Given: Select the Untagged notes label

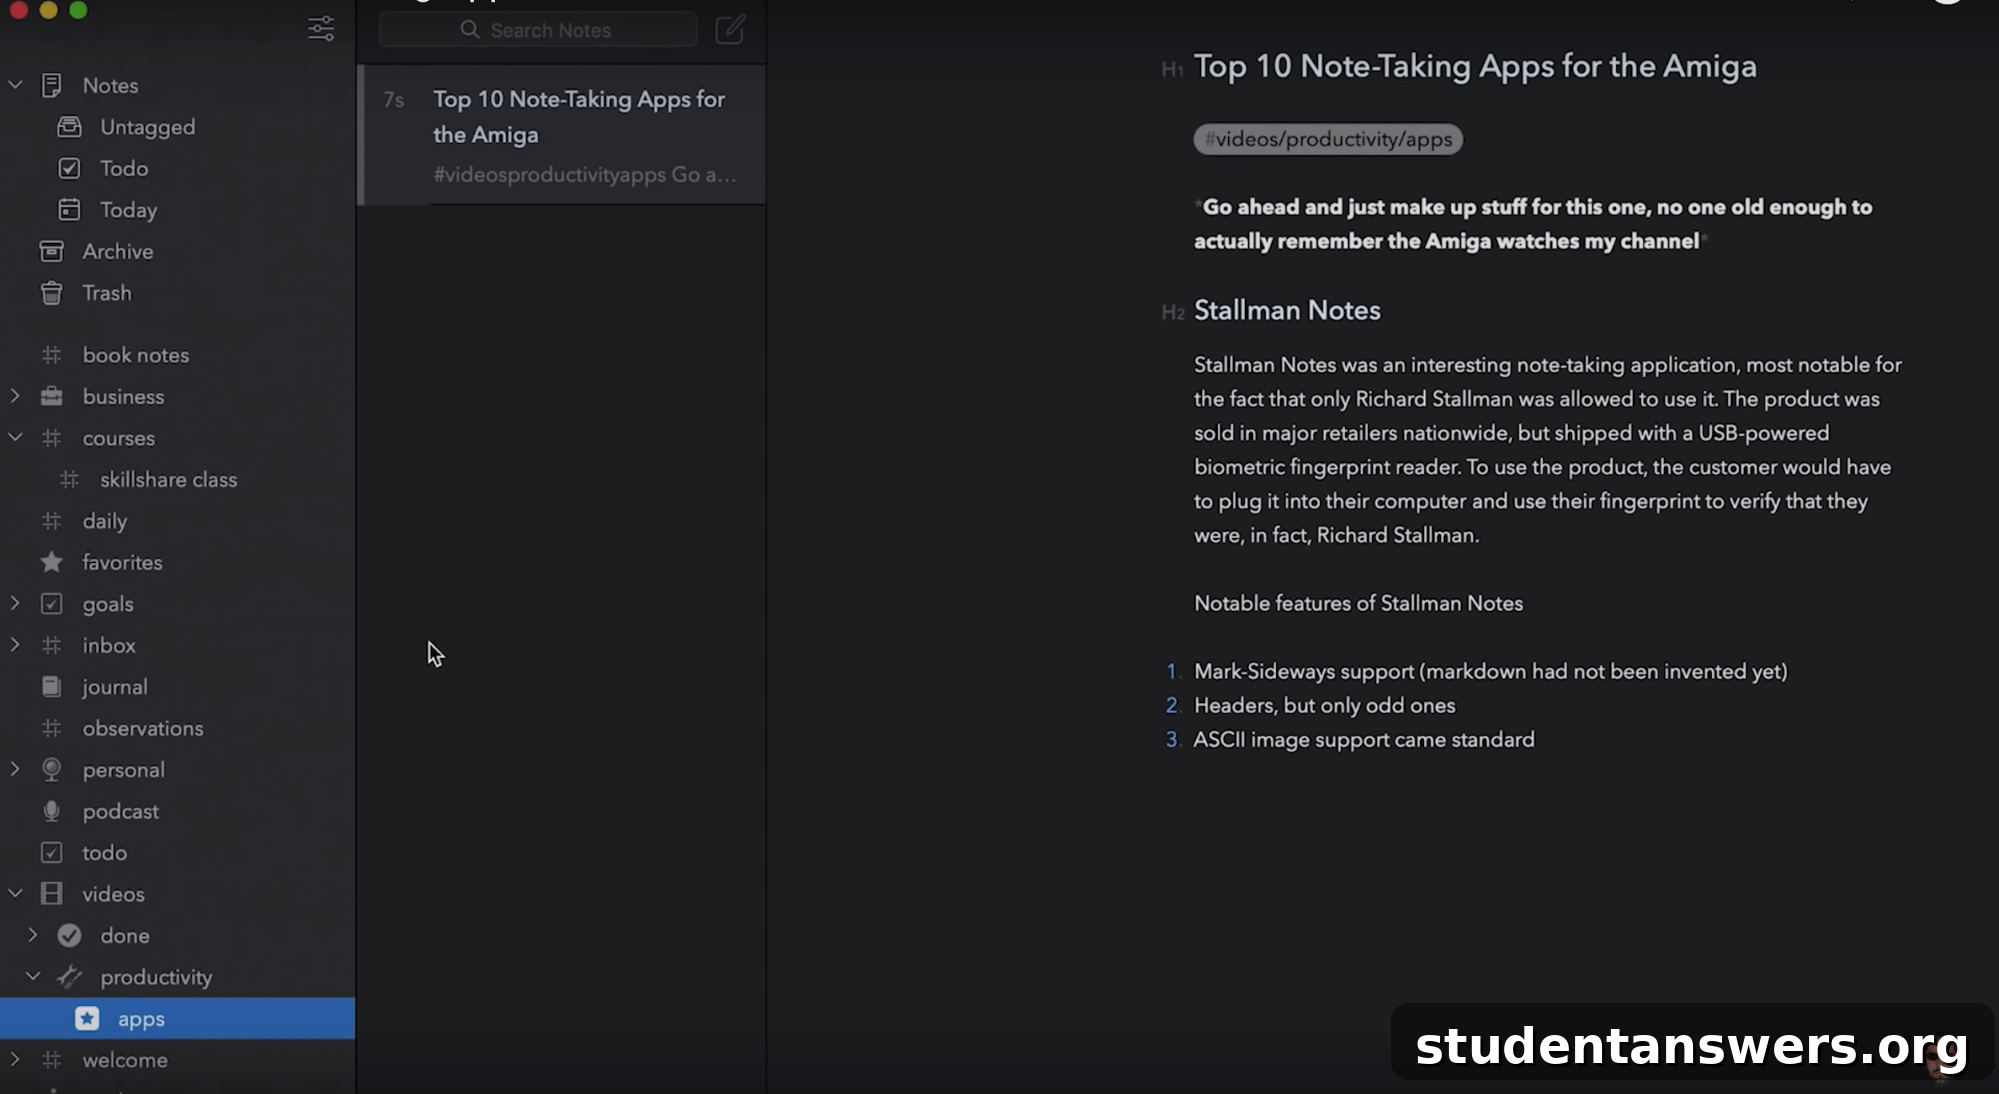Looking at the screenshot, I should (148, 127).
